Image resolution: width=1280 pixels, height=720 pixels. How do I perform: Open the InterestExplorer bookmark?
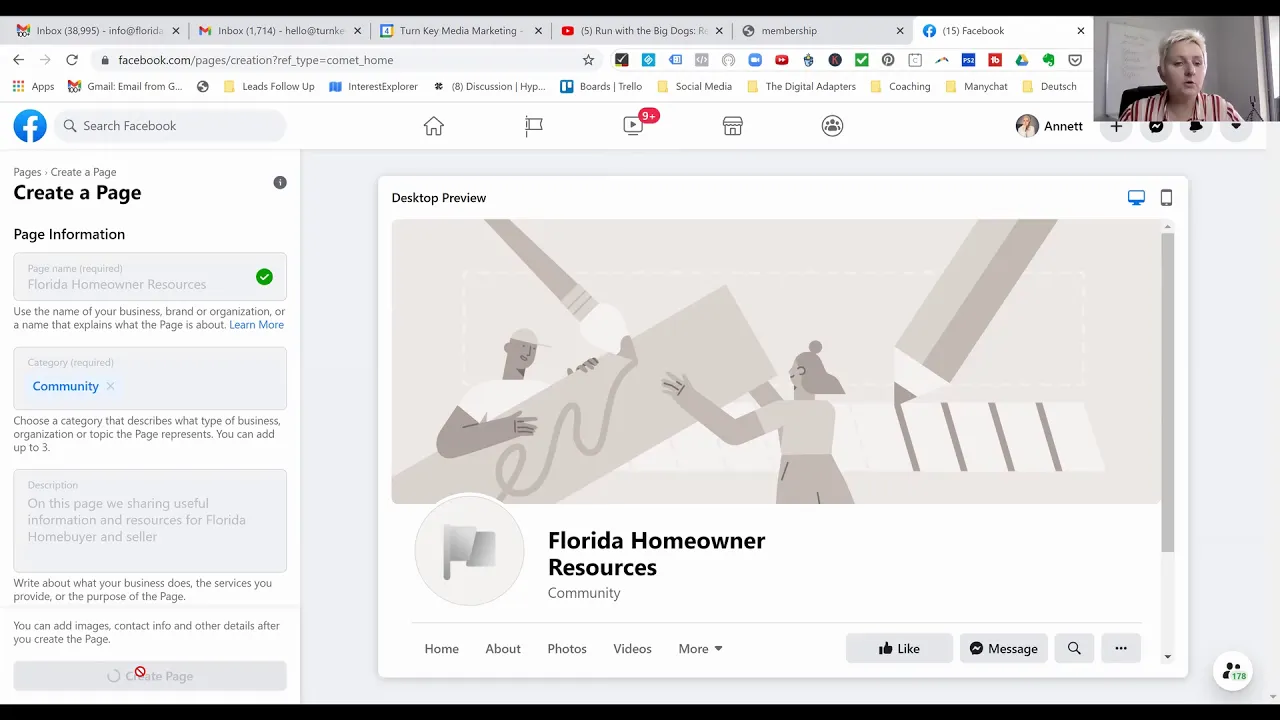point(373,87)
